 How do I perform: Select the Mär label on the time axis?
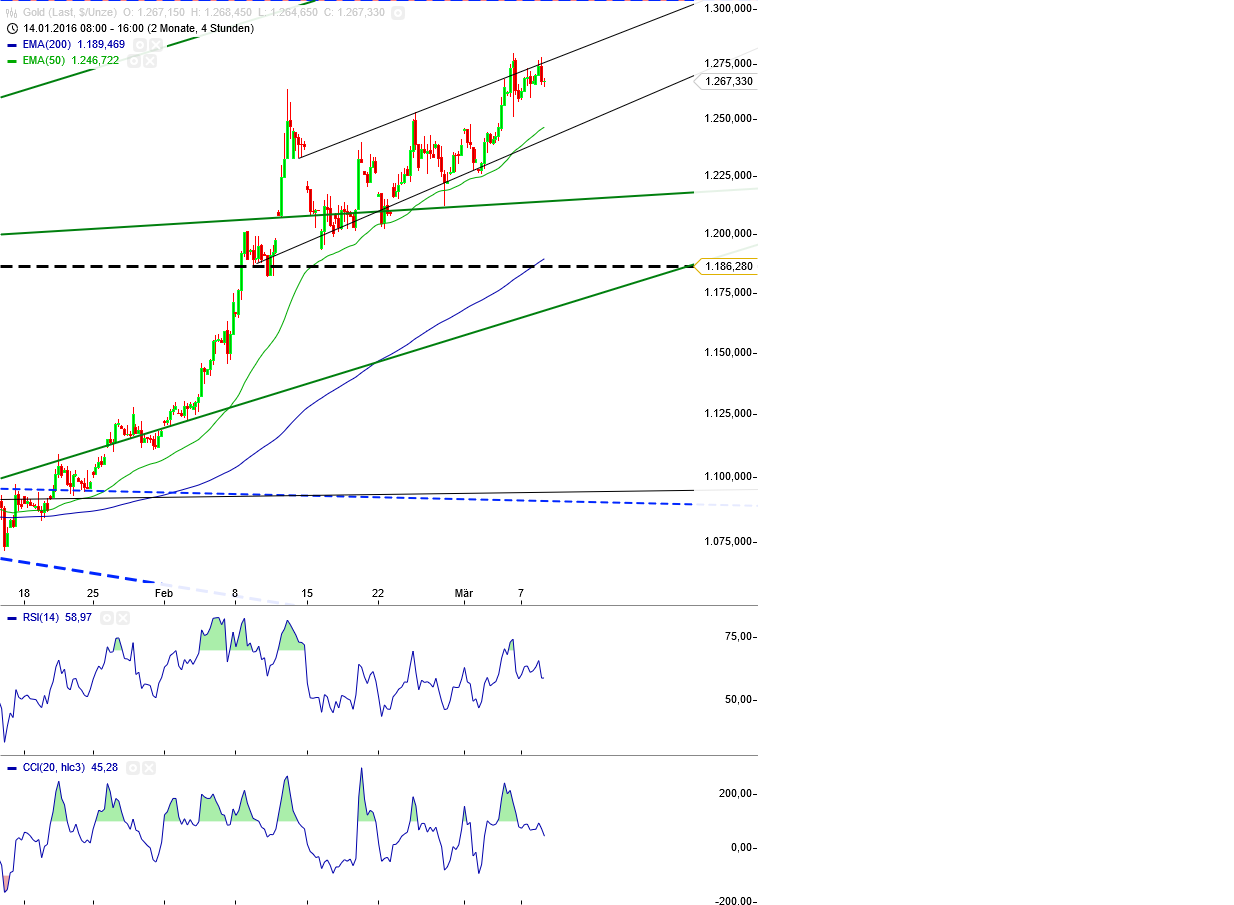click(464, 592)
